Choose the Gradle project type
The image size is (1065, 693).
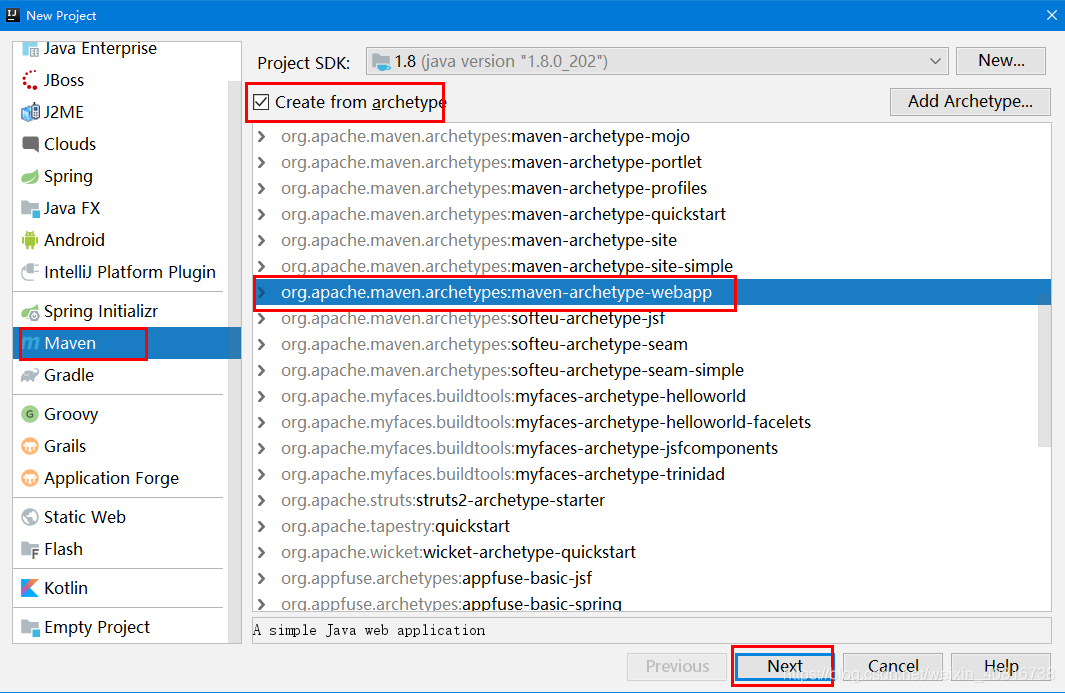point(69,376)
